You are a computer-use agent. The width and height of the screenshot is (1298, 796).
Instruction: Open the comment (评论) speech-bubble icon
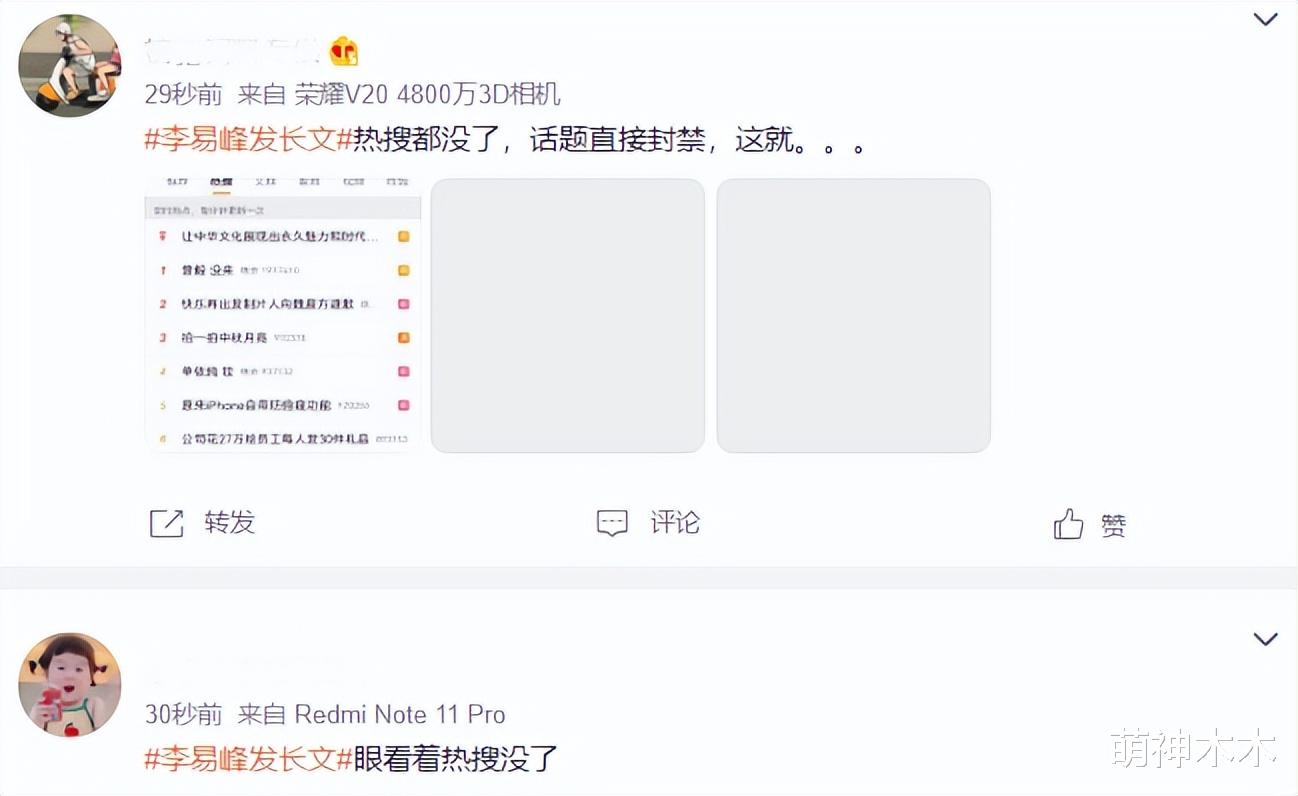click(x=612, y=523)
